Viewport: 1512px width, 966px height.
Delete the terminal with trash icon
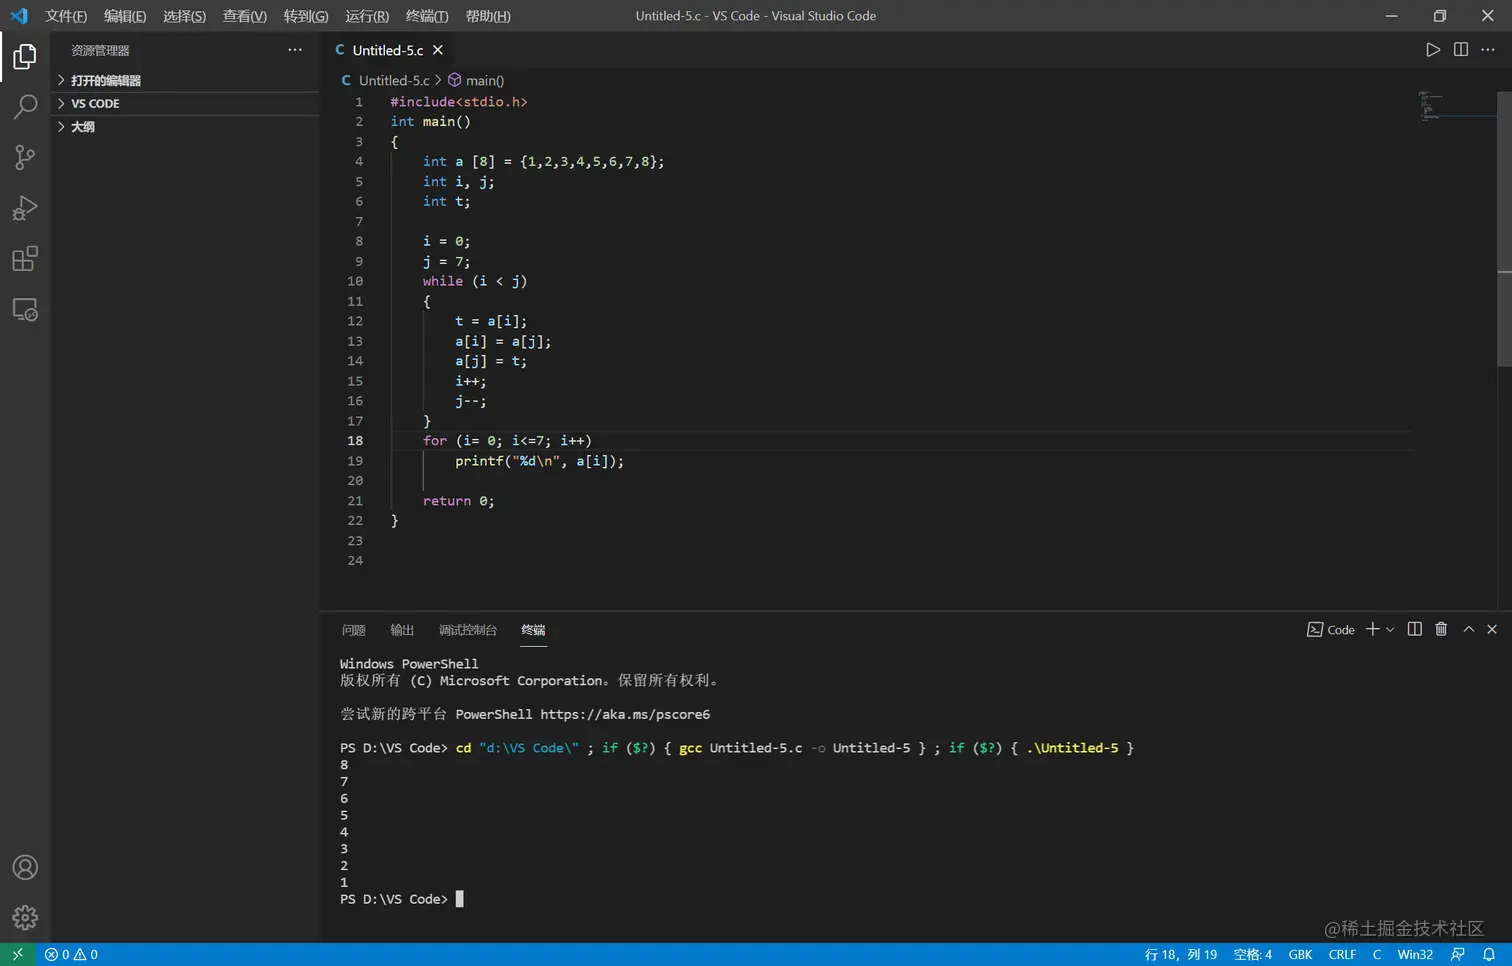click(x=1441, y=629)
